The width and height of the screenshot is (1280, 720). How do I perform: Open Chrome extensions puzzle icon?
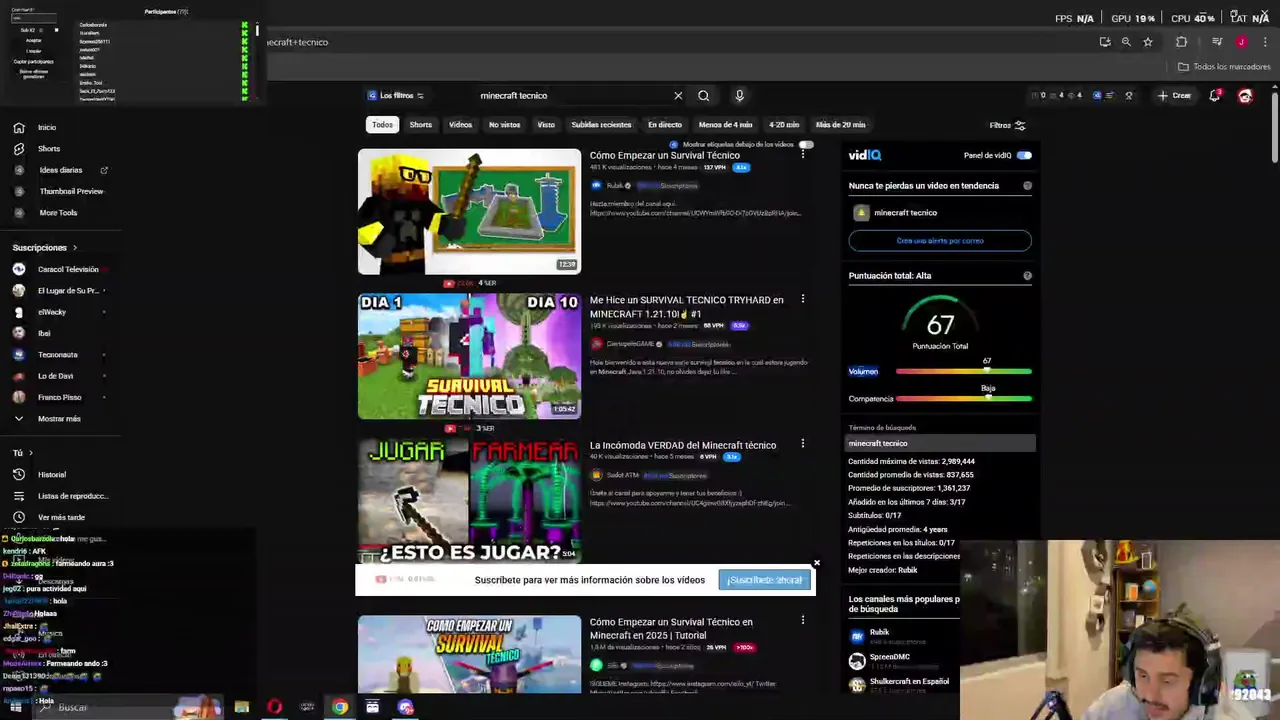[1182, 42]
